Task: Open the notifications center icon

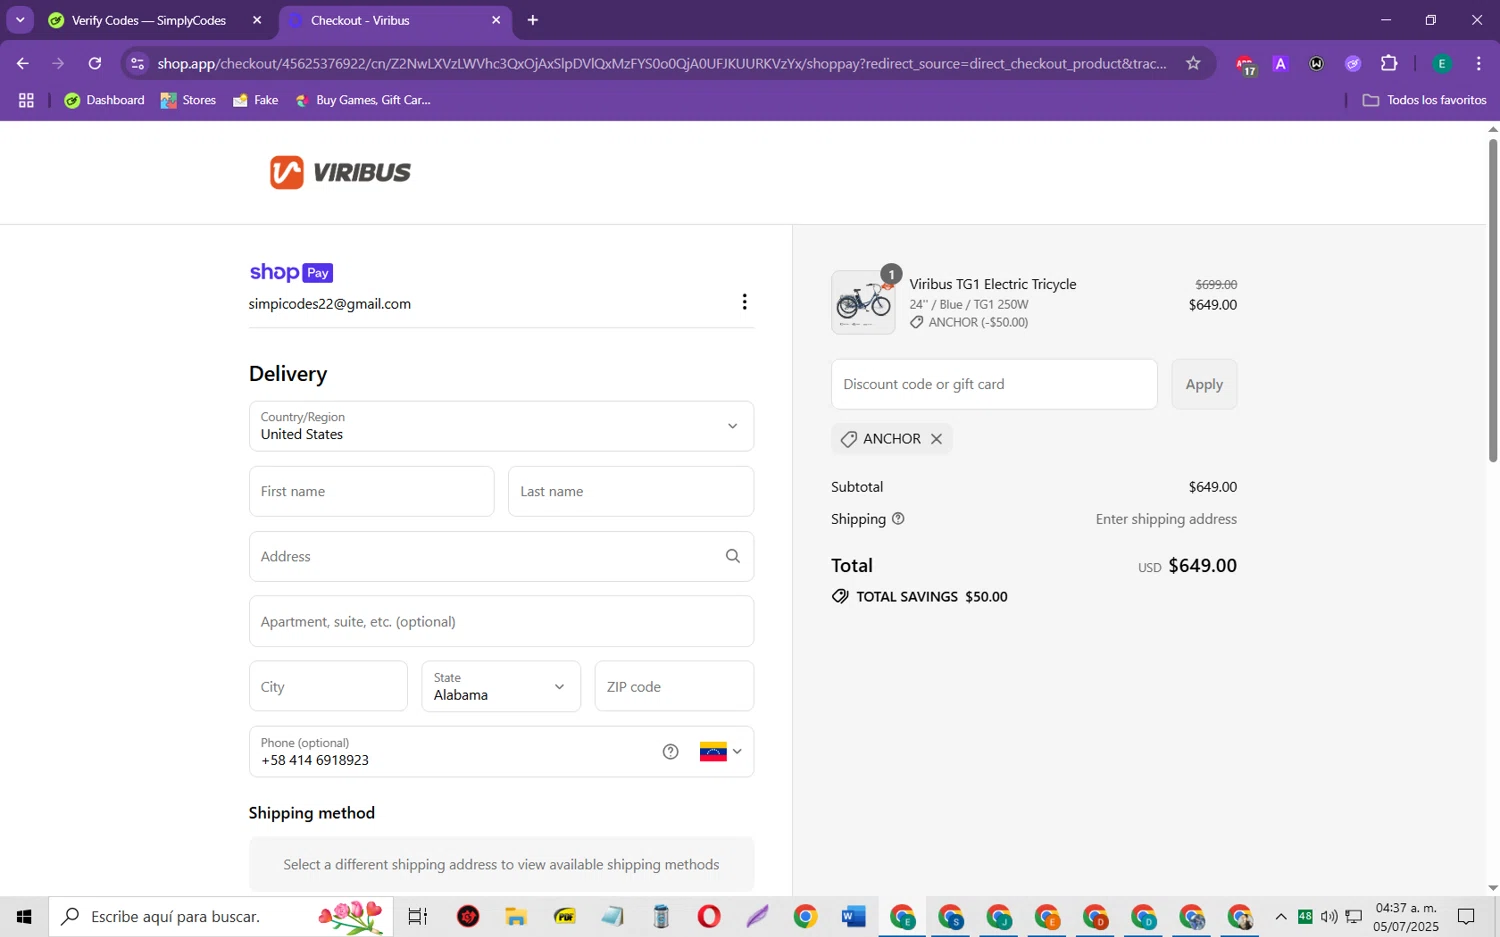Action: (x=1466, y=916)
